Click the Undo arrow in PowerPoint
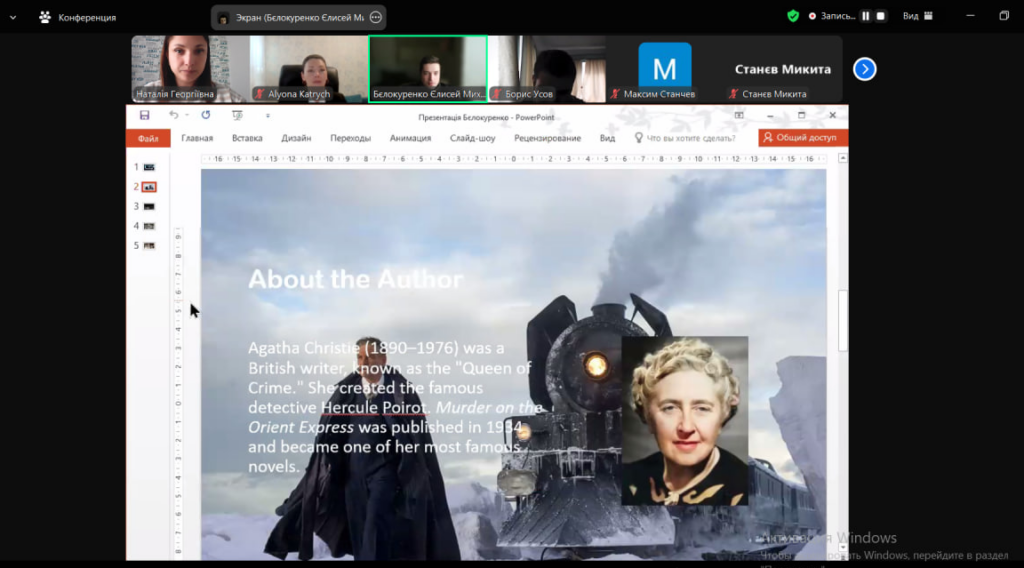The width and height of the screenshot is (1024, 568). (x=173, y=115)
